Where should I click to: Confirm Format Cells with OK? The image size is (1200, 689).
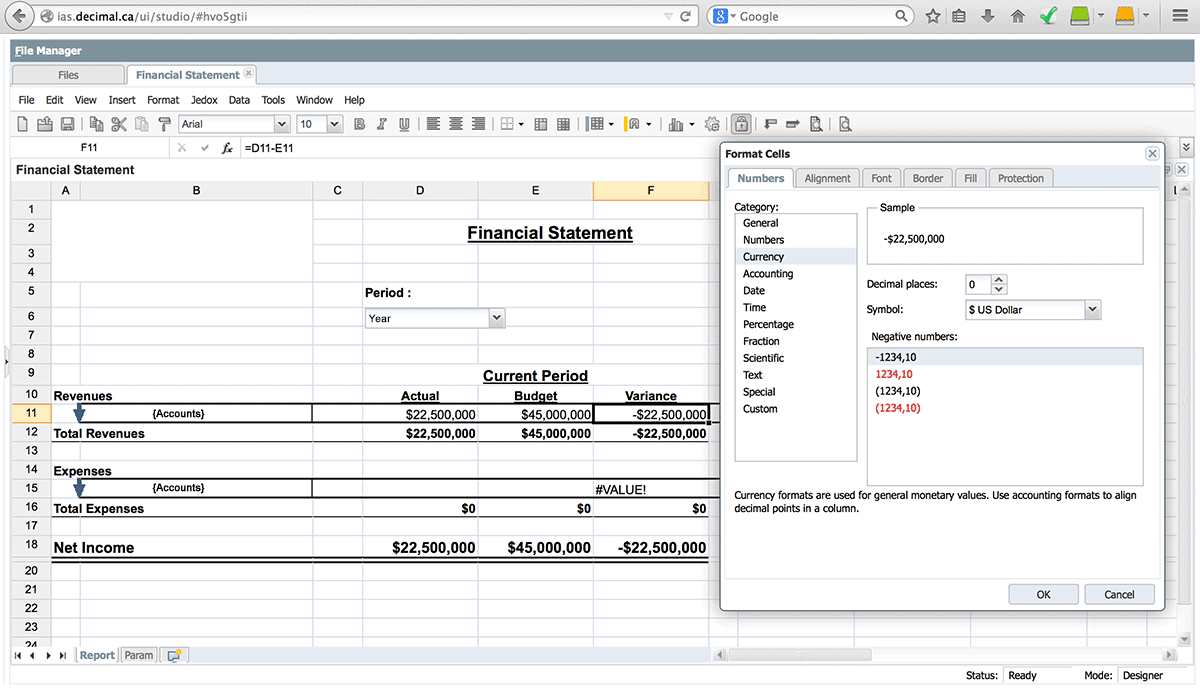(1043, 594)
